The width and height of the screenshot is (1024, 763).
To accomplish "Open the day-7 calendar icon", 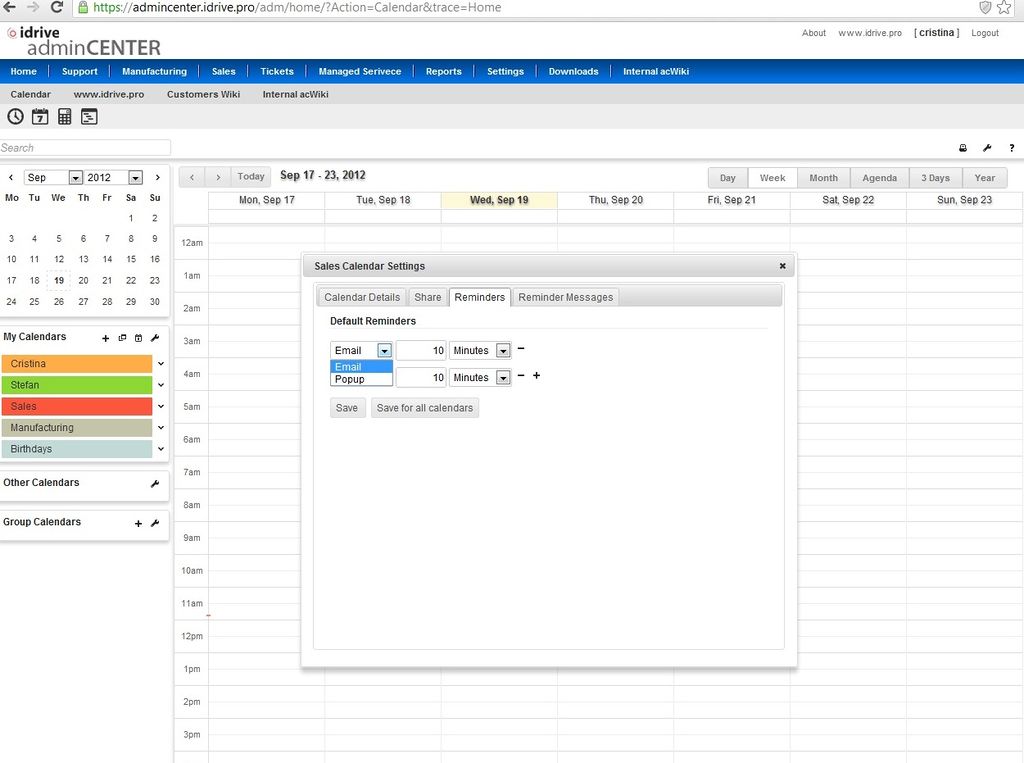I will click(40, 117).
